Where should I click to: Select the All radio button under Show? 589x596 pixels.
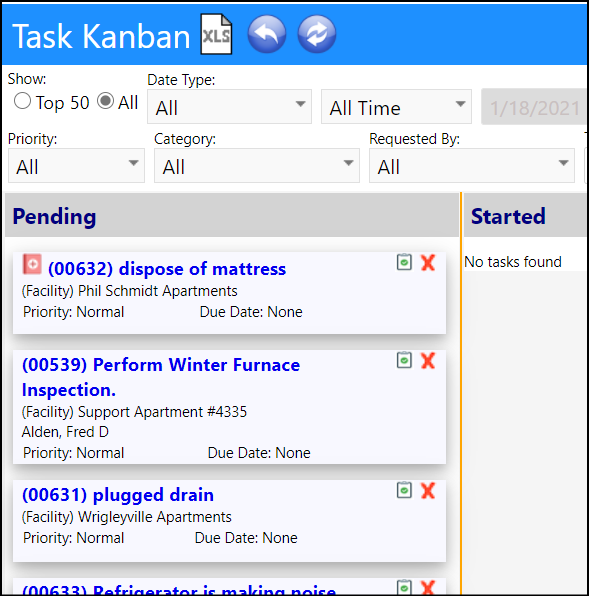[x=105, y=101]
